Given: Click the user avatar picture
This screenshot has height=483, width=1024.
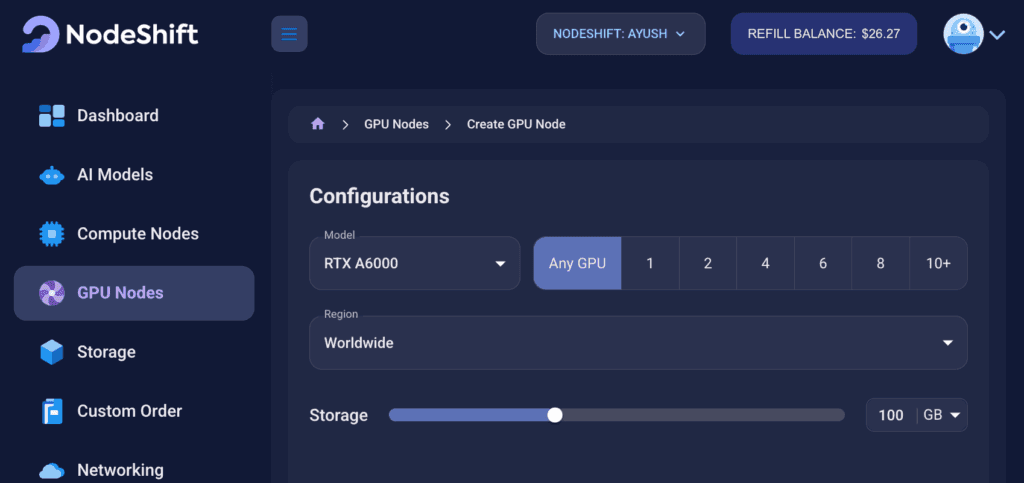Looking at the screenshot, I should (x=963, y=34).
